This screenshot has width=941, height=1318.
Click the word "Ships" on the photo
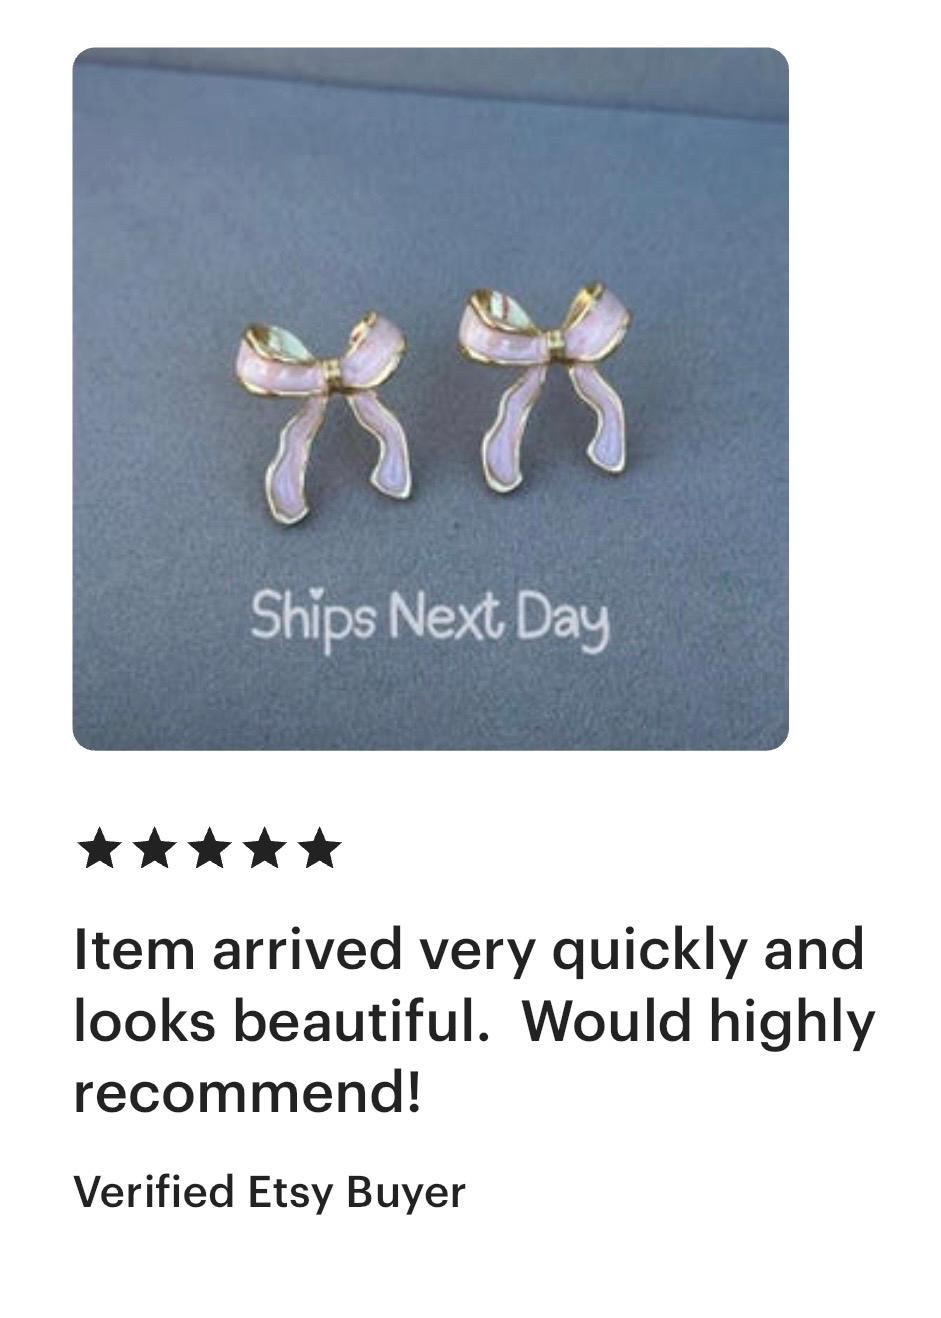pos(313,617)
